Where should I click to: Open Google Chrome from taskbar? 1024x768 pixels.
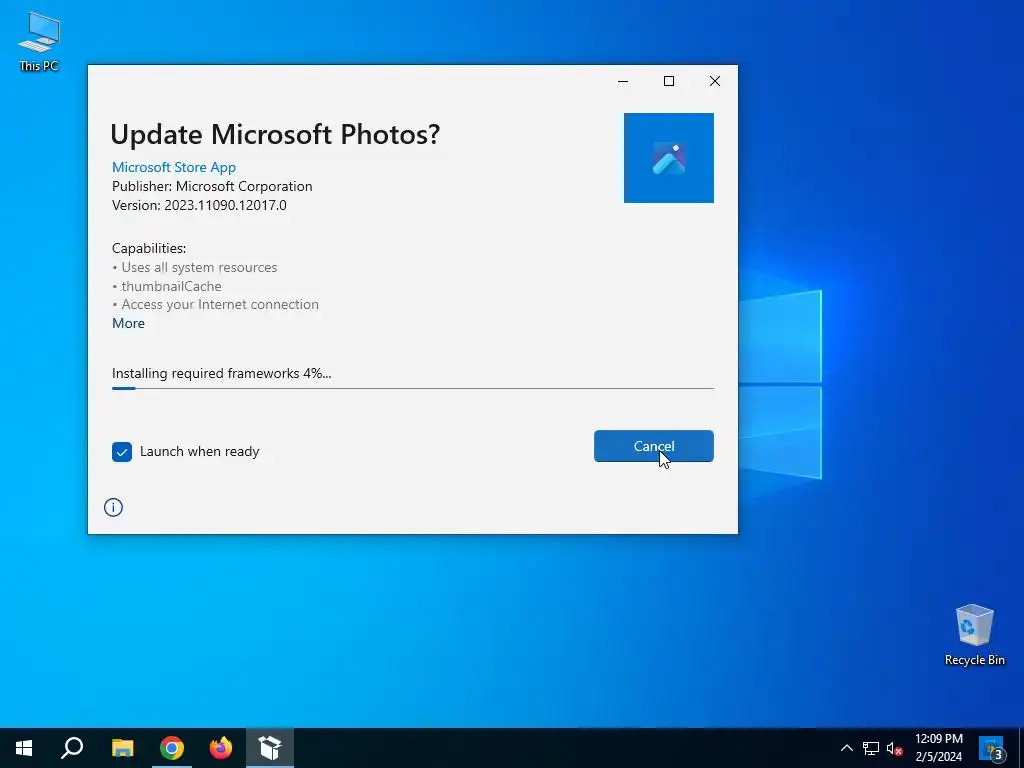click(172, 748)
